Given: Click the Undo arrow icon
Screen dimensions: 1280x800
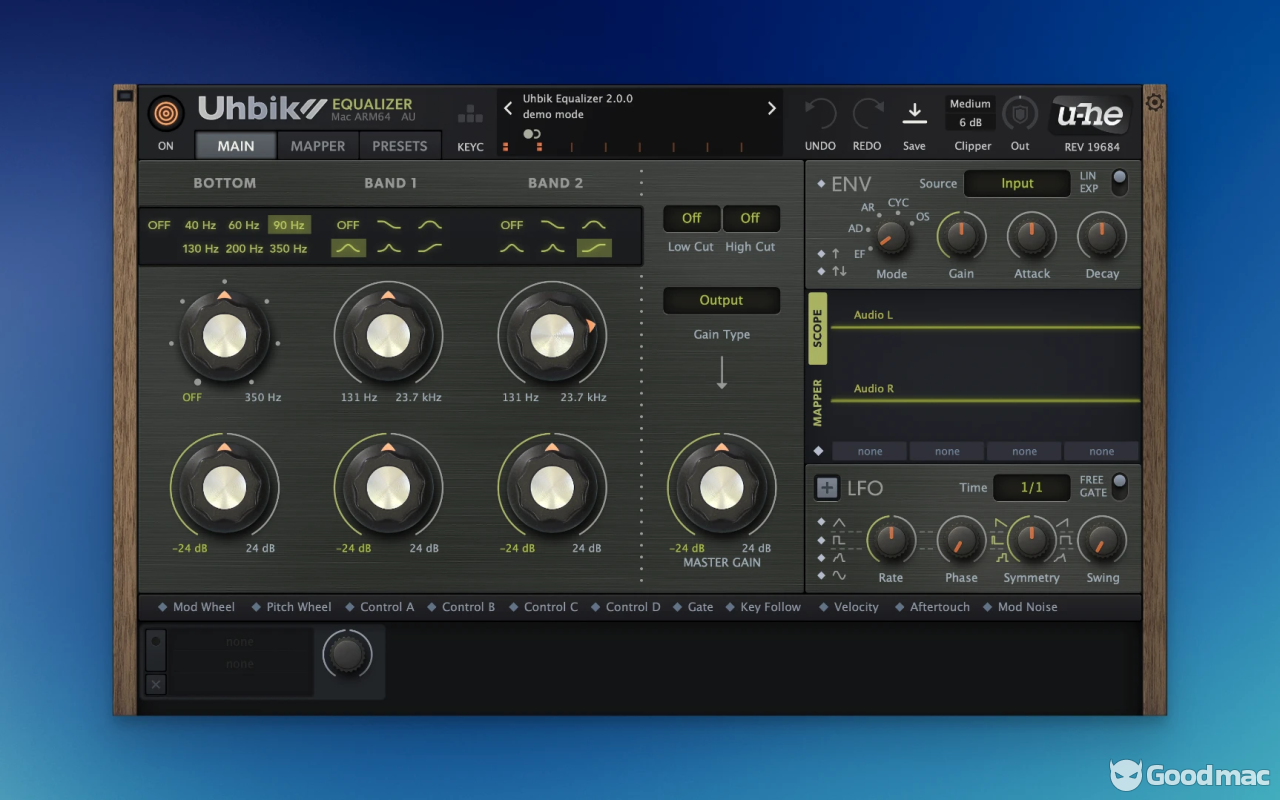Looking at the screenshot, I should click(x=820, y=114).
